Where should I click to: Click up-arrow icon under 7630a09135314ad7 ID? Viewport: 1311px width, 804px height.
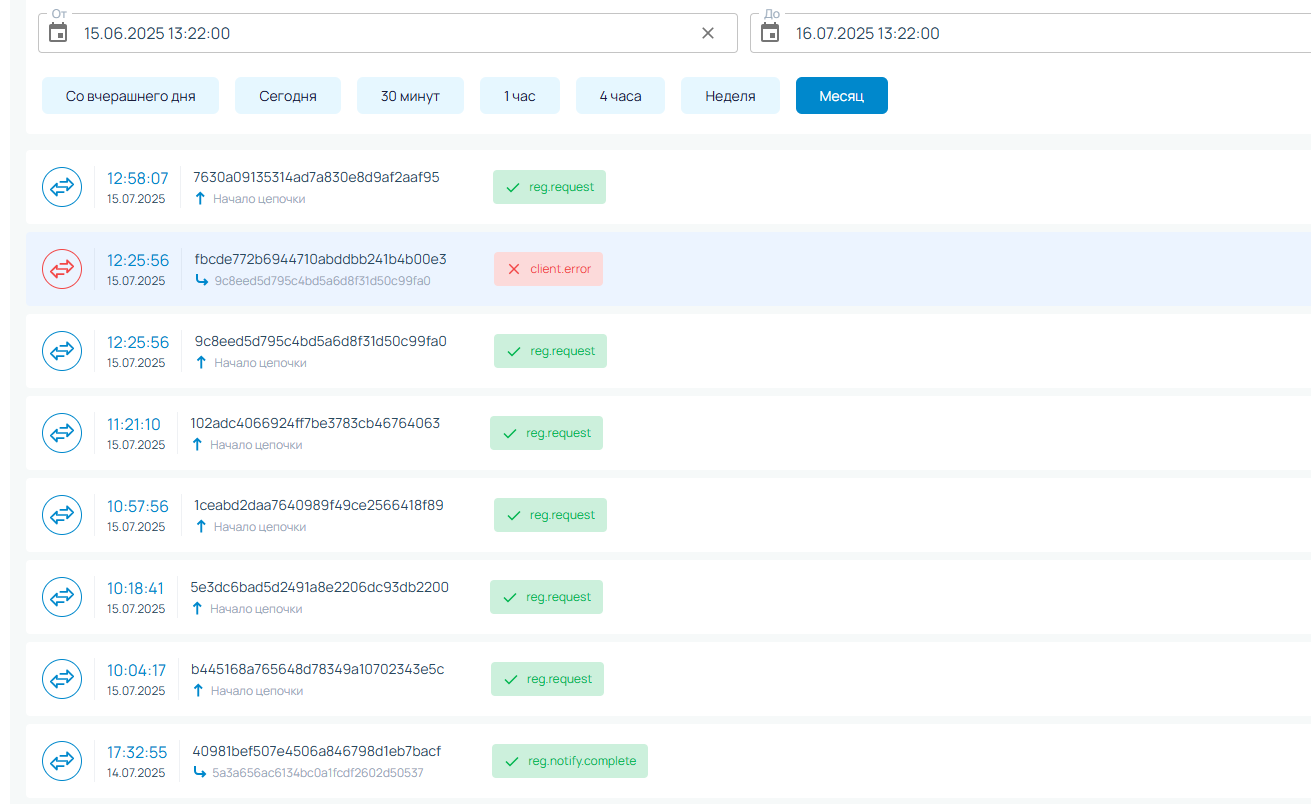pyautogui.click(x=200, y=199)
